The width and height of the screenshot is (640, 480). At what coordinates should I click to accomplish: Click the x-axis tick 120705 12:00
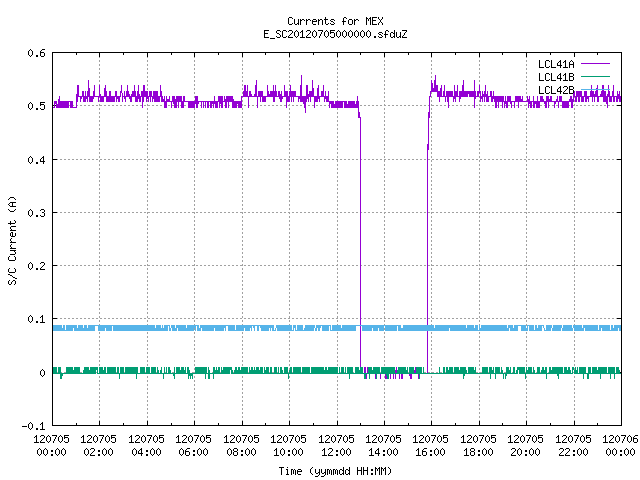[x=336, y=445]
